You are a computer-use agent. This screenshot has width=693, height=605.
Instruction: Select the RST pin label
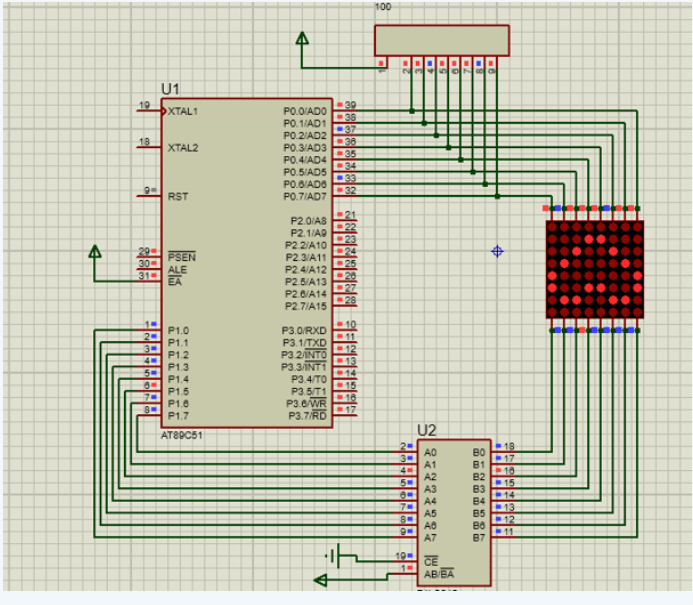coord(178,196)
